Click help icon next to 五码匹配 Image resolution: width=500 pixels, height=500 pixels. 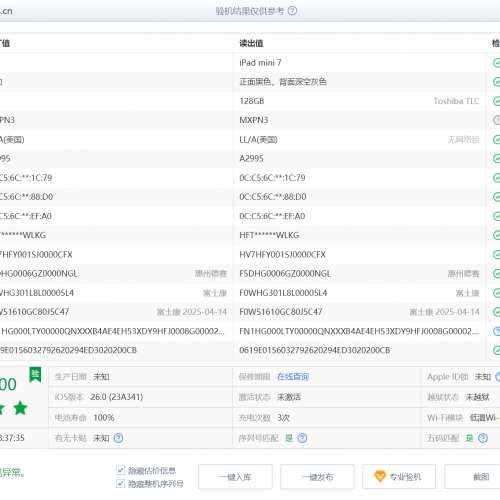(x=483, y=438)
